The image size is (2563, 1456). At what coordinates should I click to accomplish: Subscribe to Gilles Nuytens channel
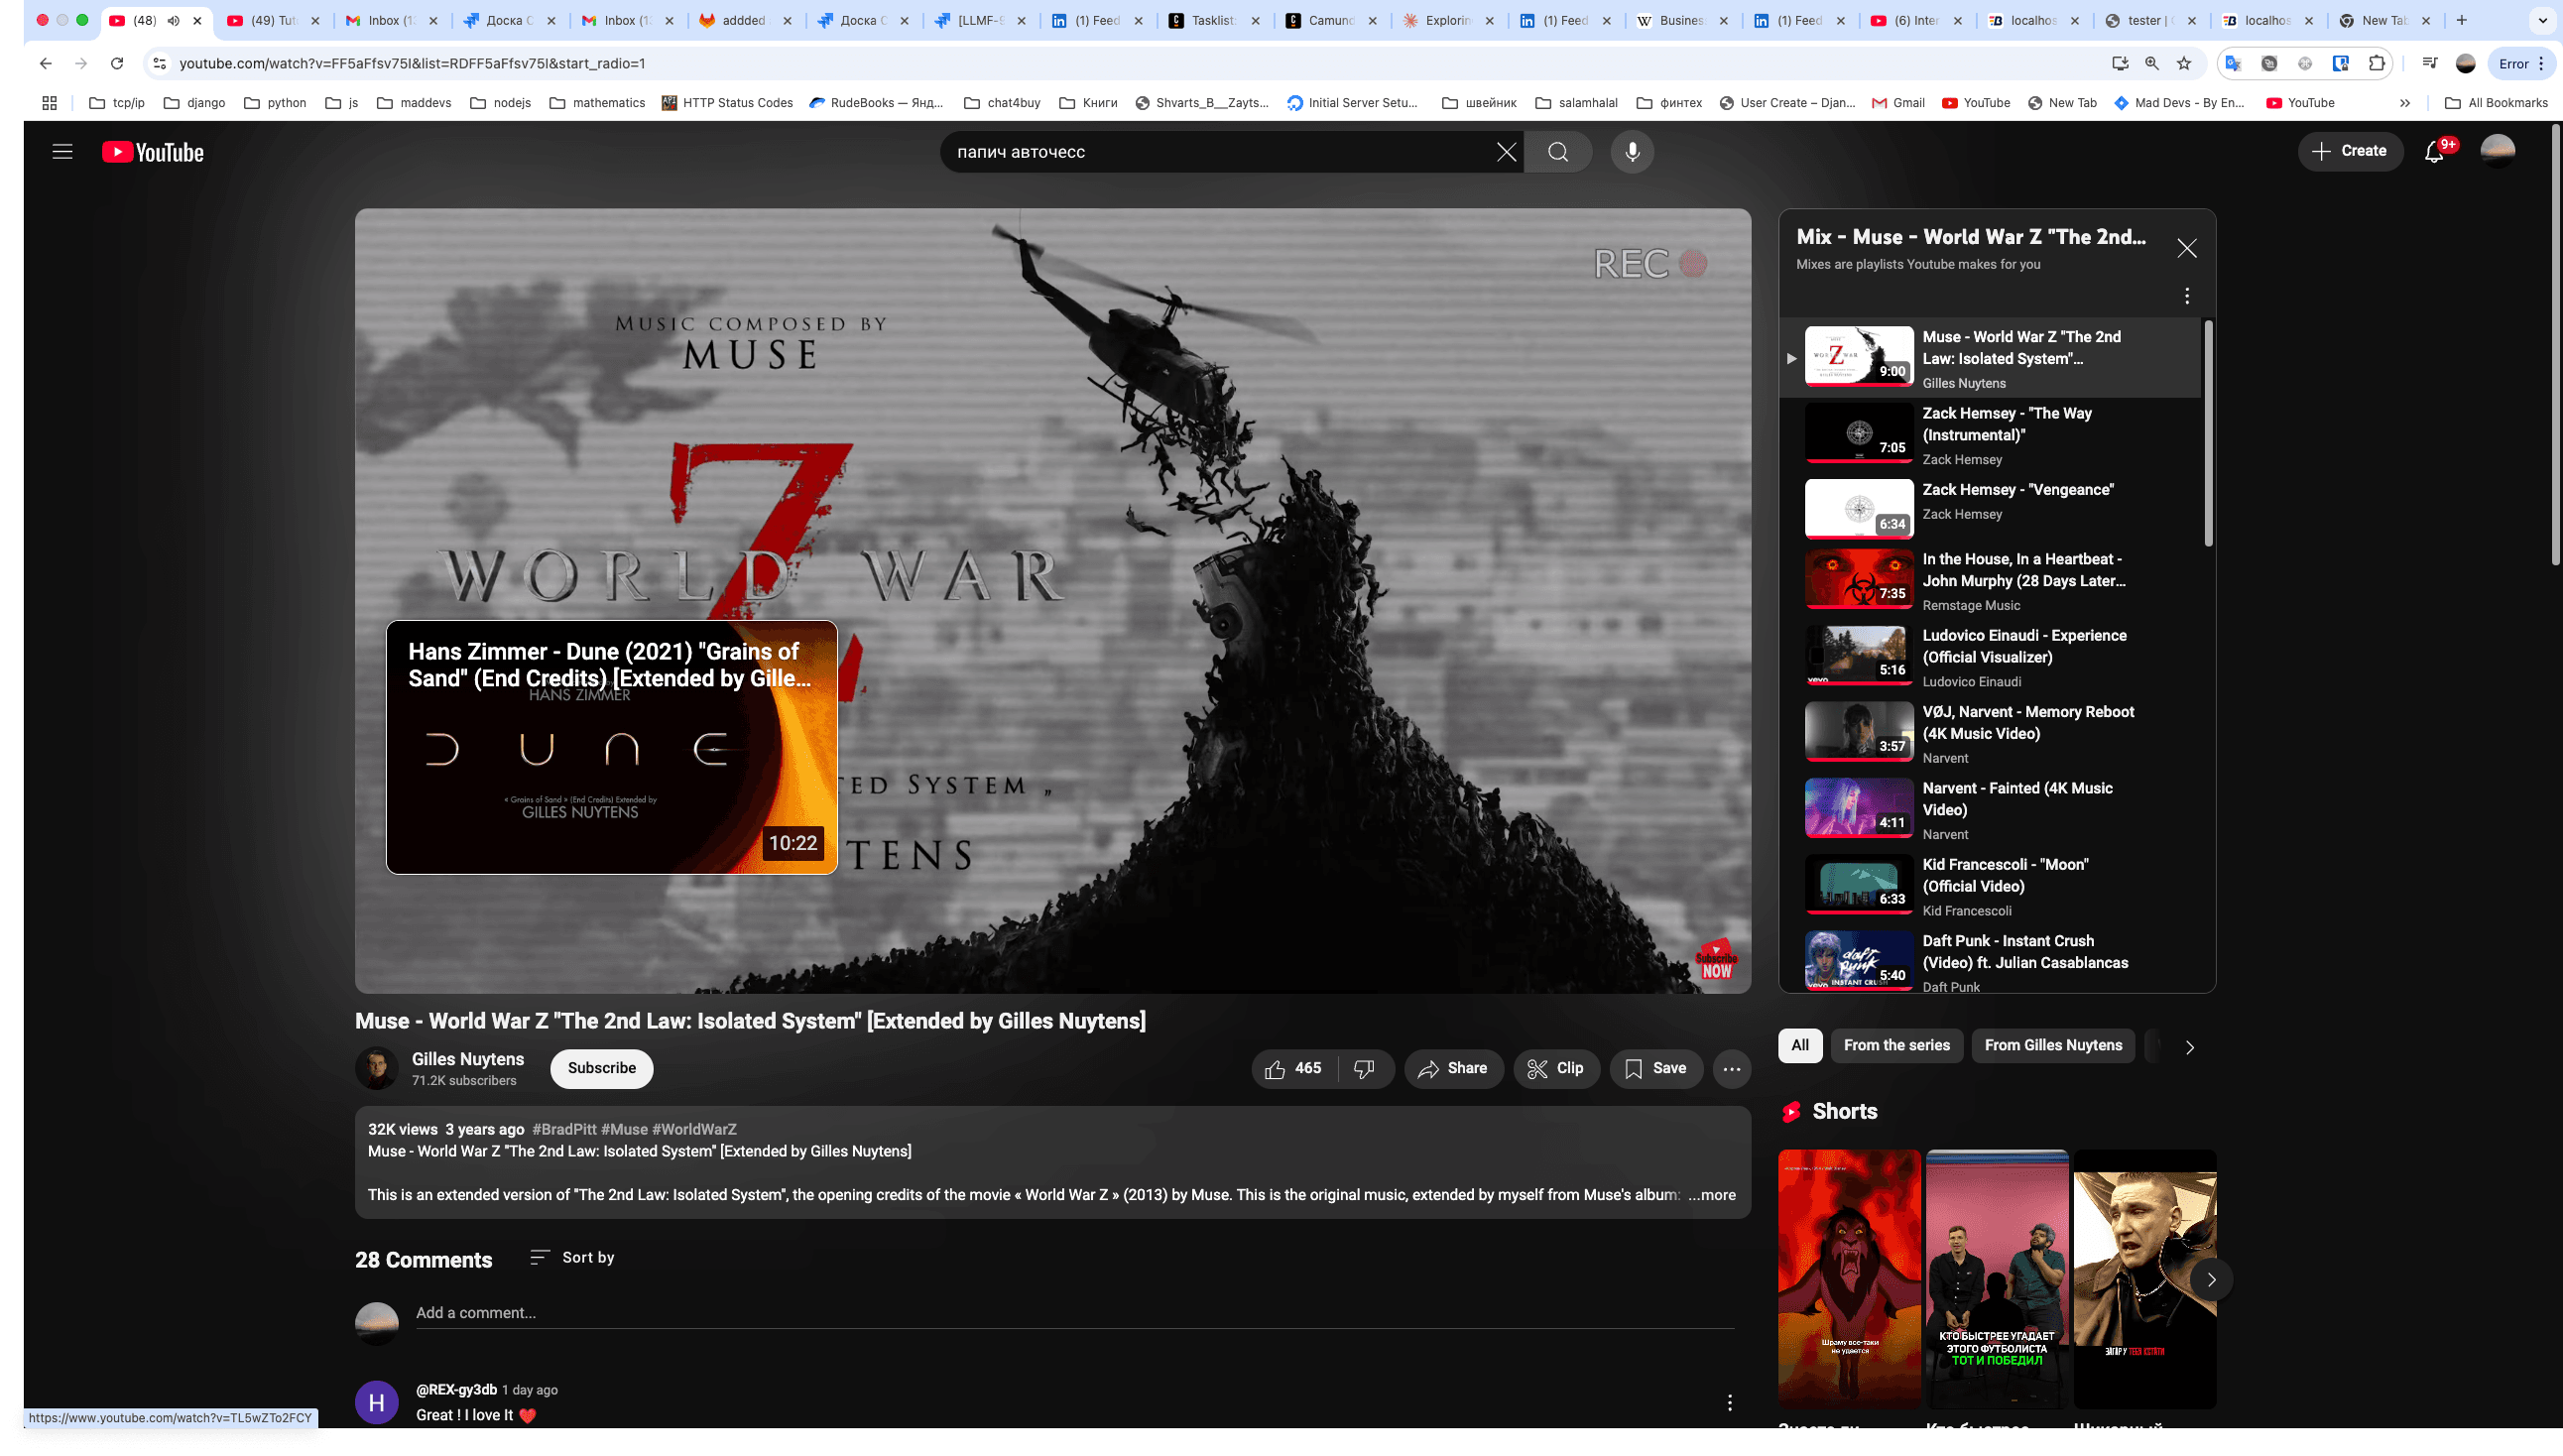(x=601, y=1069)
